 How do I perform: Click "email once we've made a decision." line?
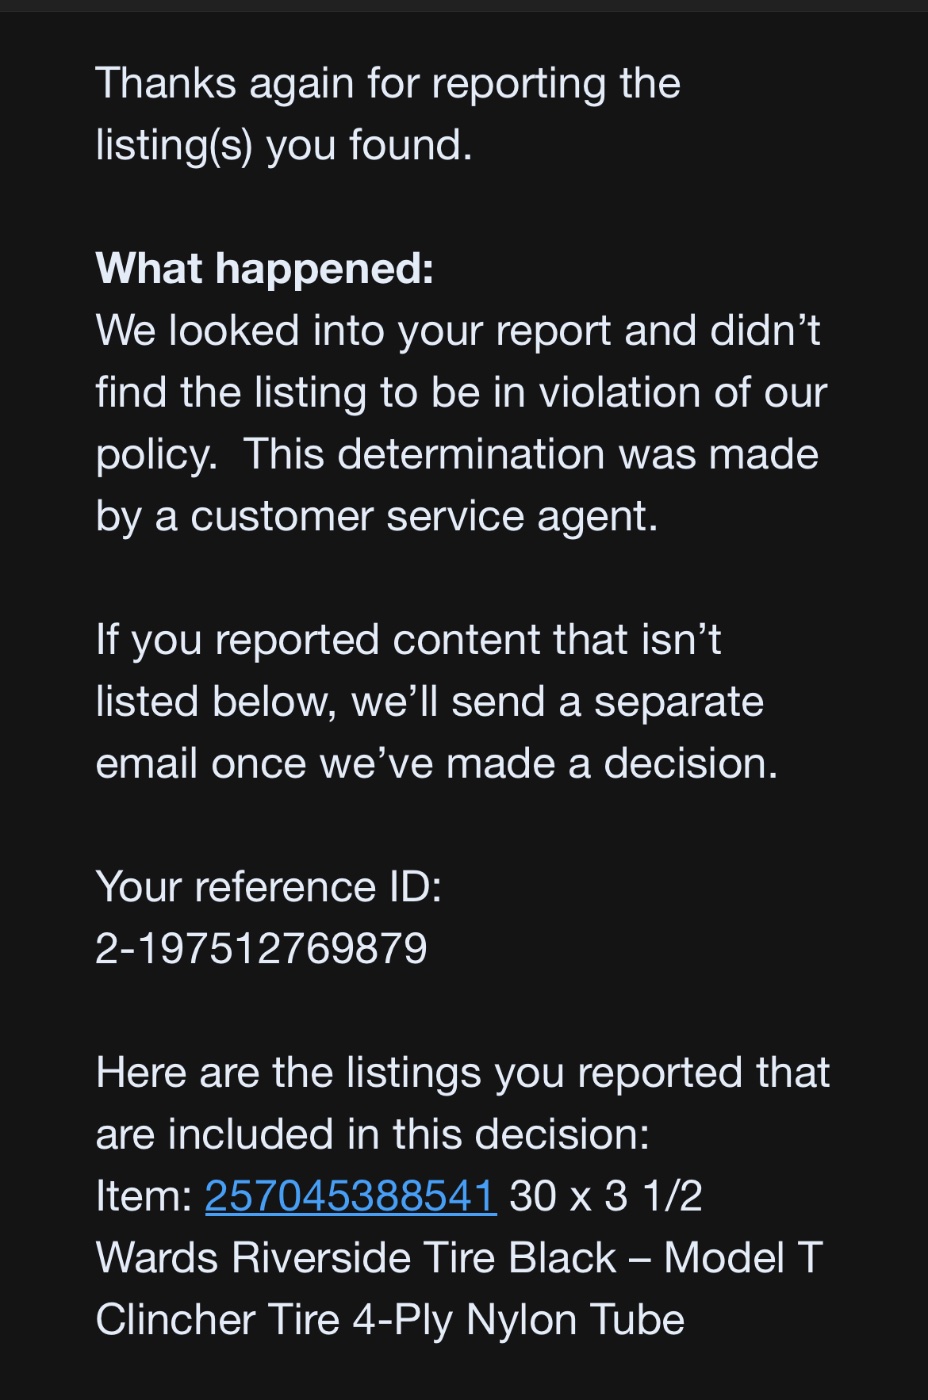436,764
